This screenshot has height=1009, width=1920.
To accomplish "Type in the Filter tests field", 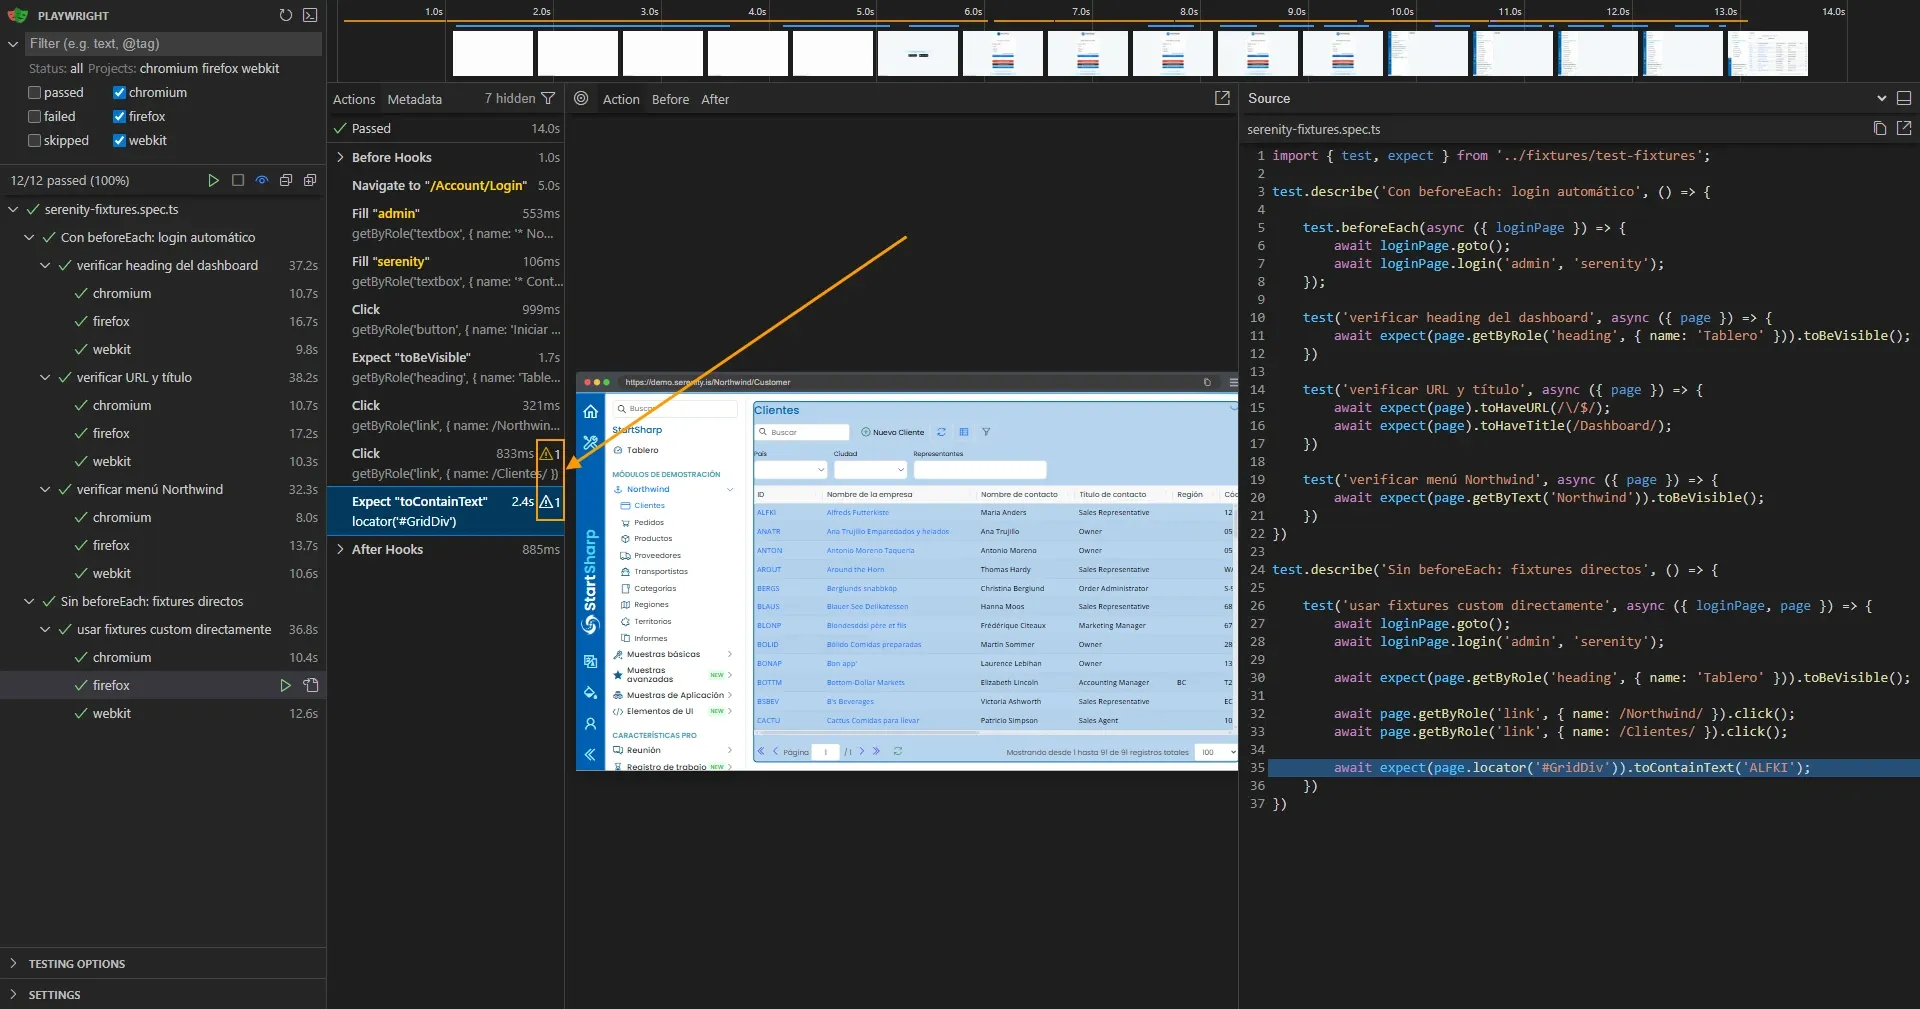I will 170,43.
